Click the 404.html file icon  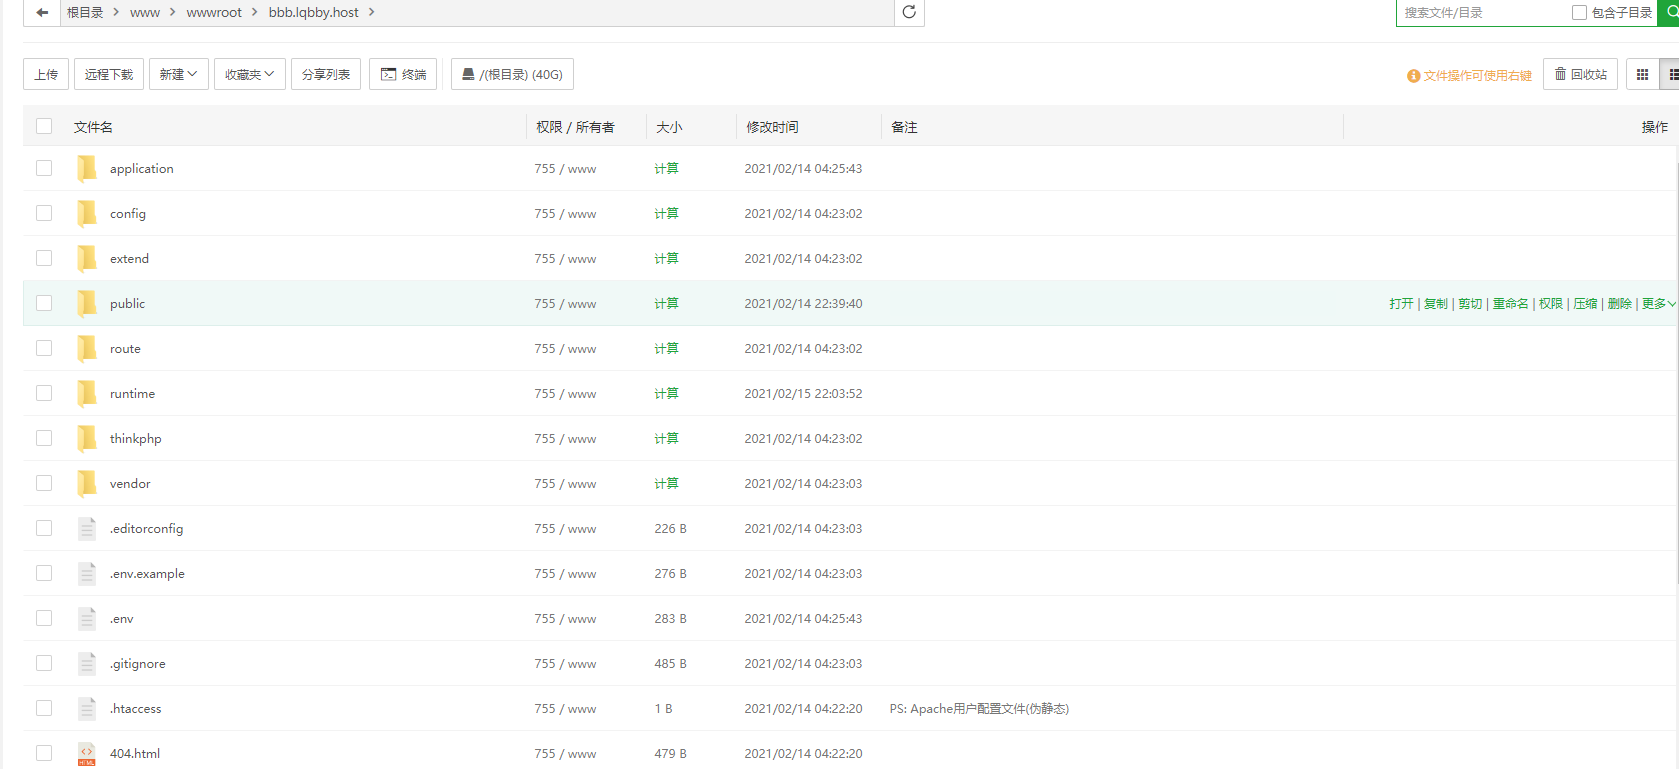pyautogui.click(x=87, y=753)
